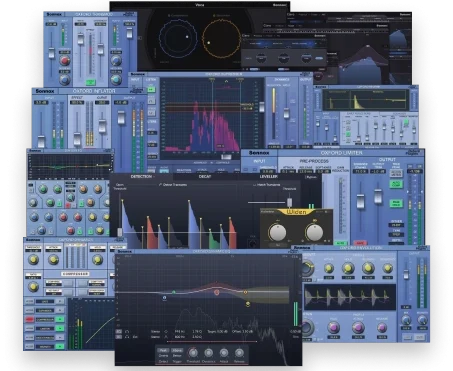Click the waveform display in Oxford Envolution
This screenshot has height=371, width=453.
point(349,296)
